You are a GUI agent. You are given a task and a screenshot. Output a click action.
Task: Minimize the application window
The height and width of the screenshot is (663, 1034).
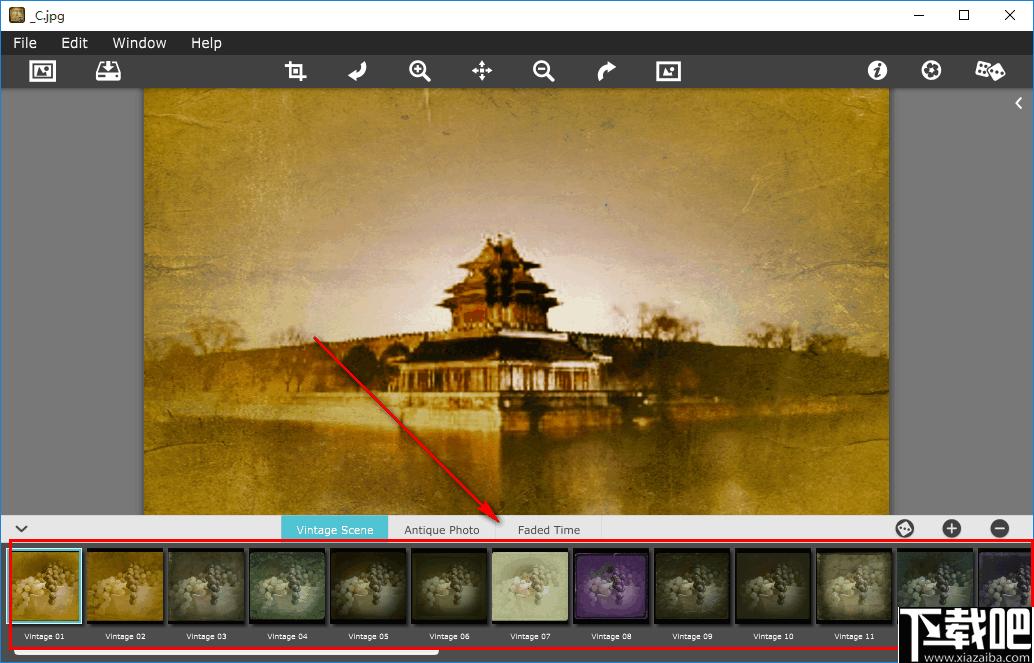pyautogui.click(x=918, y=15)
